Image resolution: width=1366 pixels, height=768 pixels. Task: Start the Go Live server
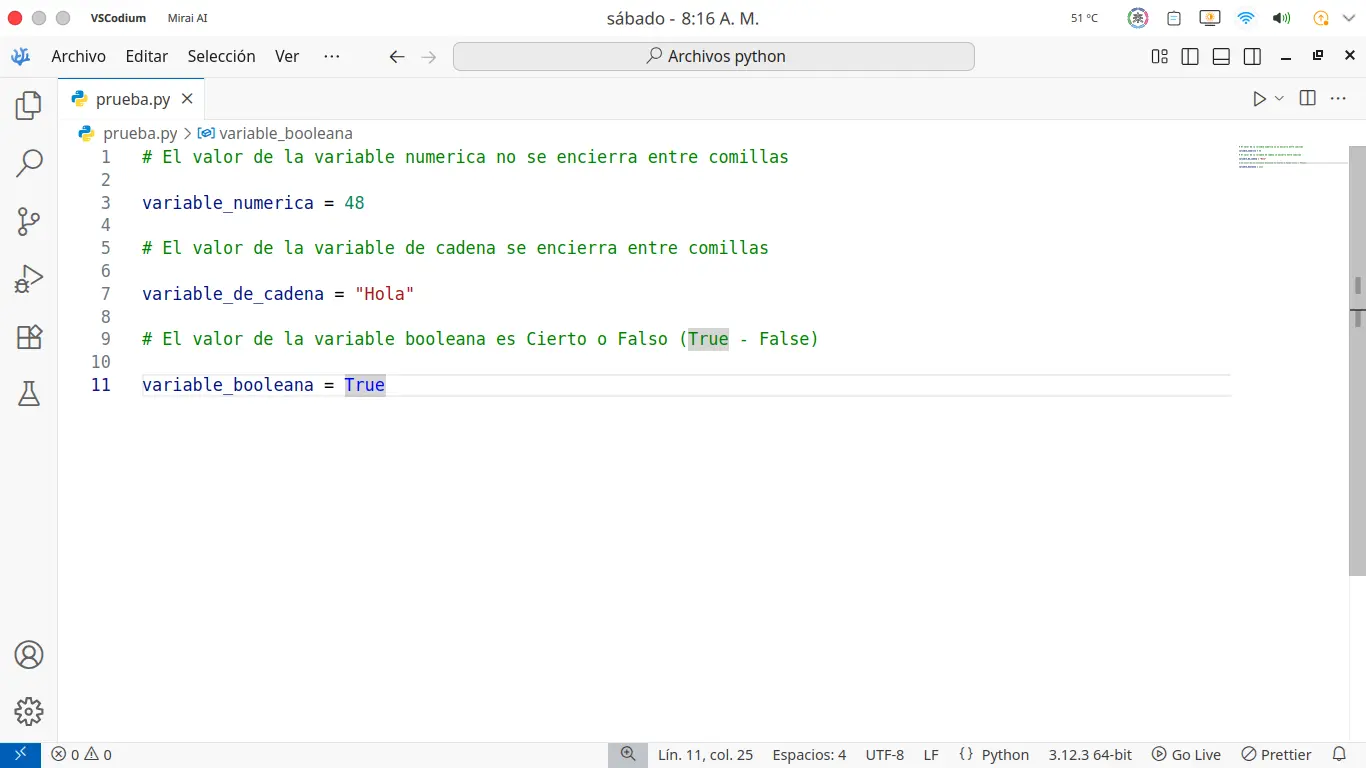1186,755
